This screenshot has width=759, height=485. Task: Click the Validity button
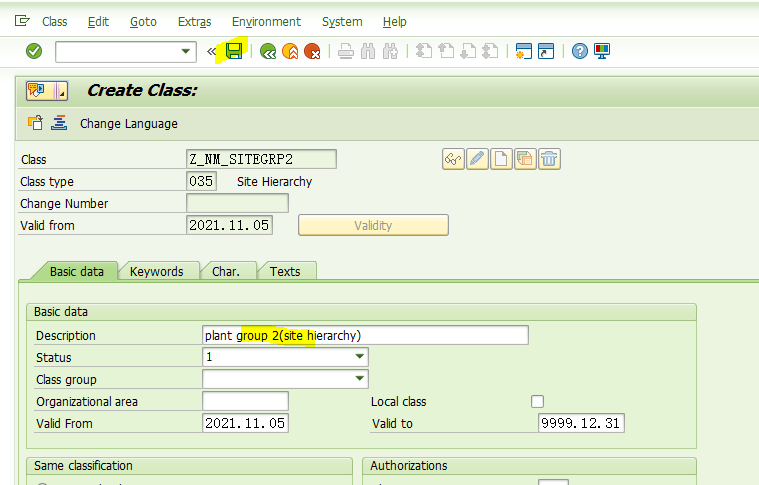(373, 225)
